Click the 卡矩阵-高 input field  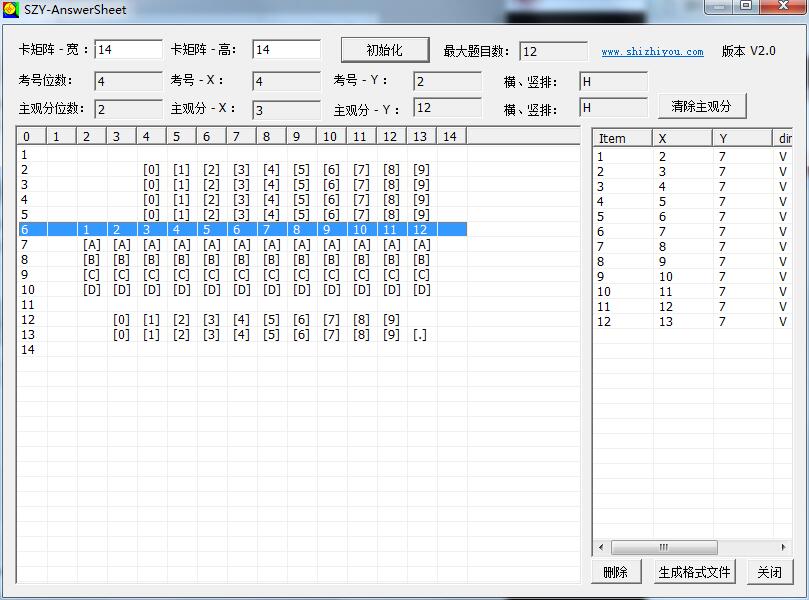click(x=286, y=50)
